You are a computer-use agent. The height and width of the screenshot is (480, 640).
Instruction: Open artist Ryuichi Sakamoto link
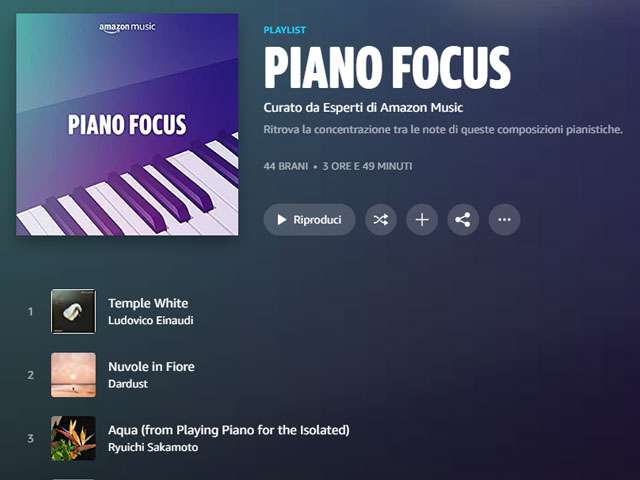point(153,447)
